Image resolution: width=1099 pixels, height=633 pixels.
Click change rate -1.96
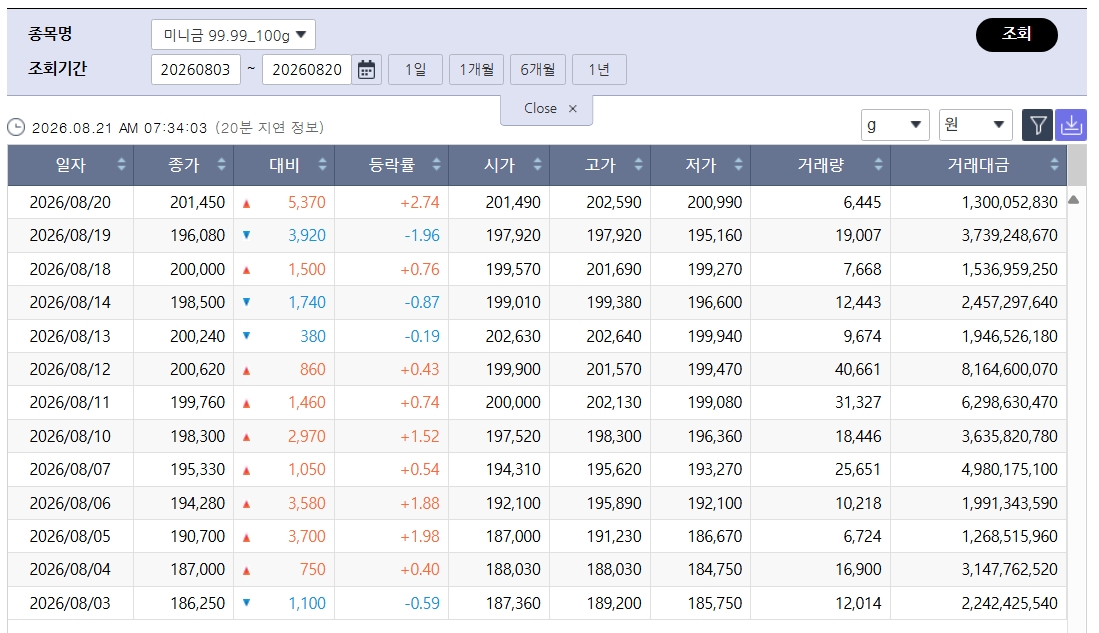(x=422, y=236)
